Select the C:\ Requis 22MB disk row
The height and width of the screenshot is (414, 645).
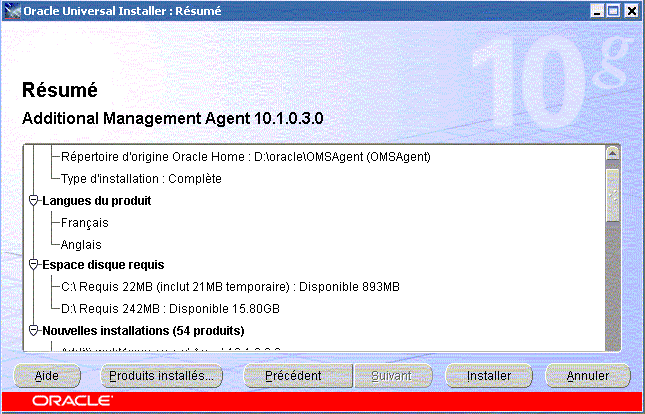click(x=230, y=287)
